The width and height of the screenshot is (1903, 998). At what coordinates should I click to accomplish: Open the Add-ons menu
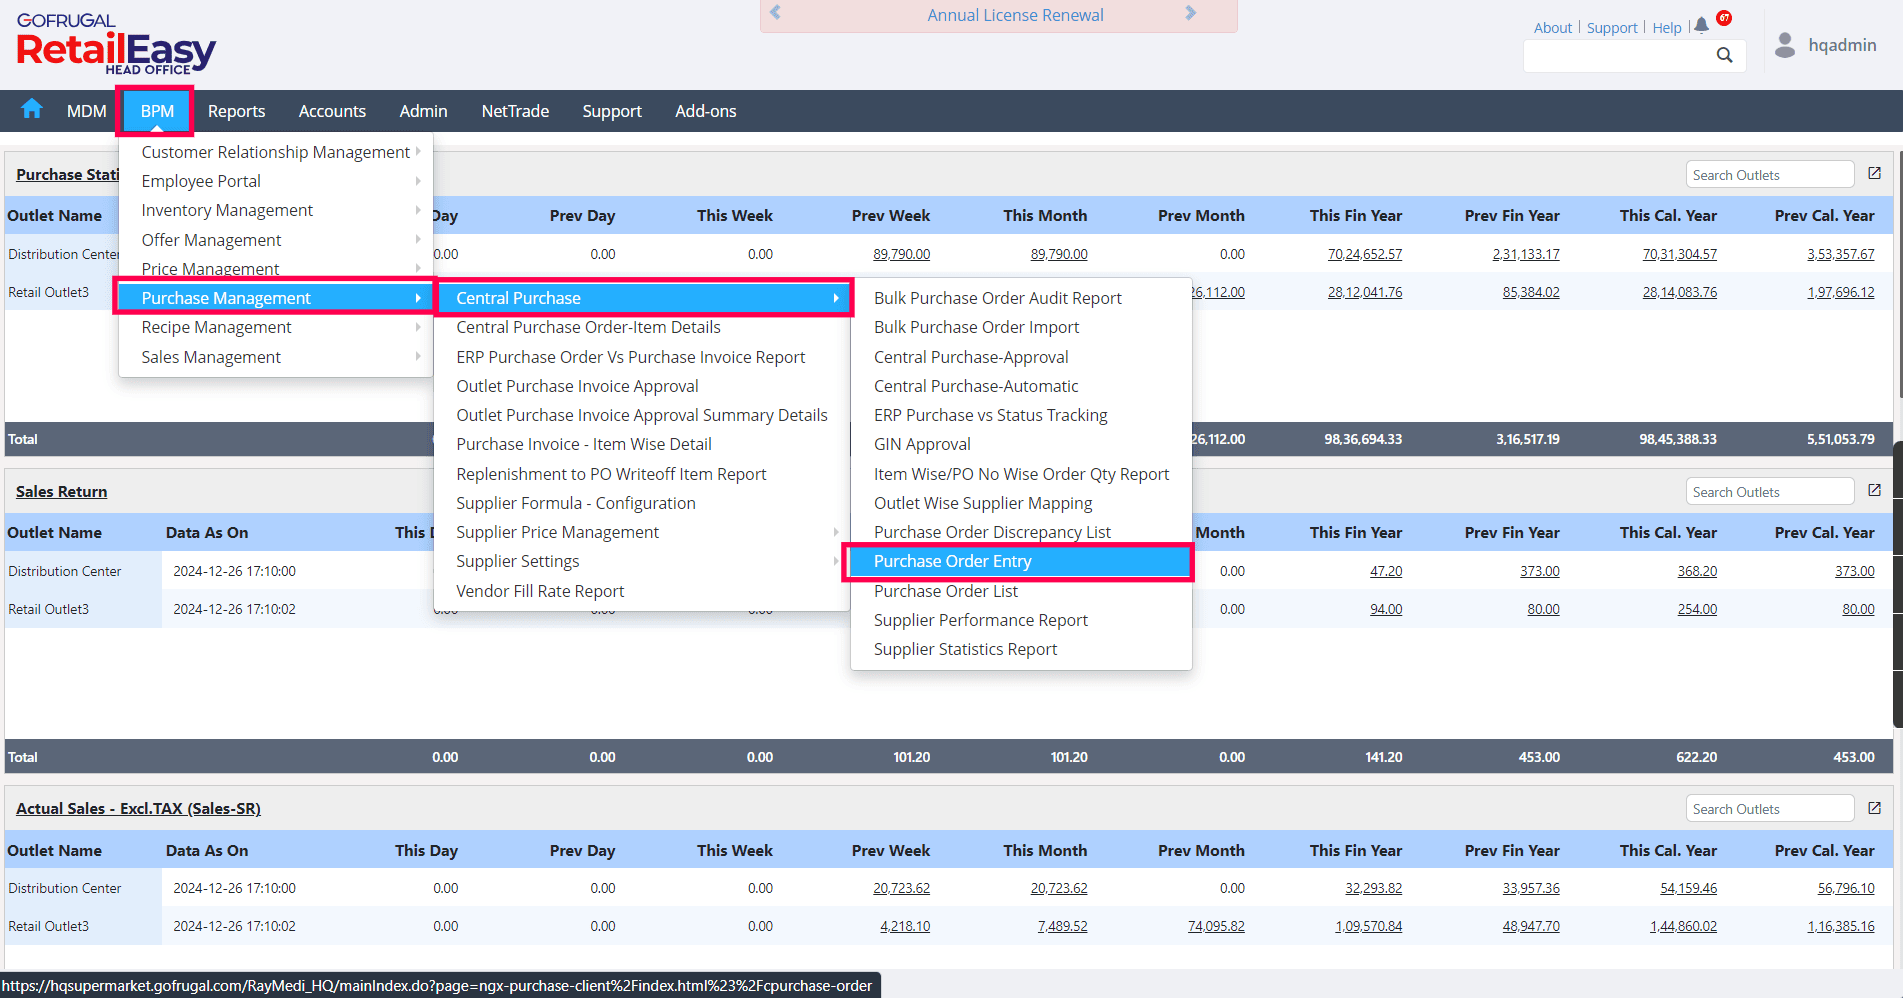tap(706, 111)
